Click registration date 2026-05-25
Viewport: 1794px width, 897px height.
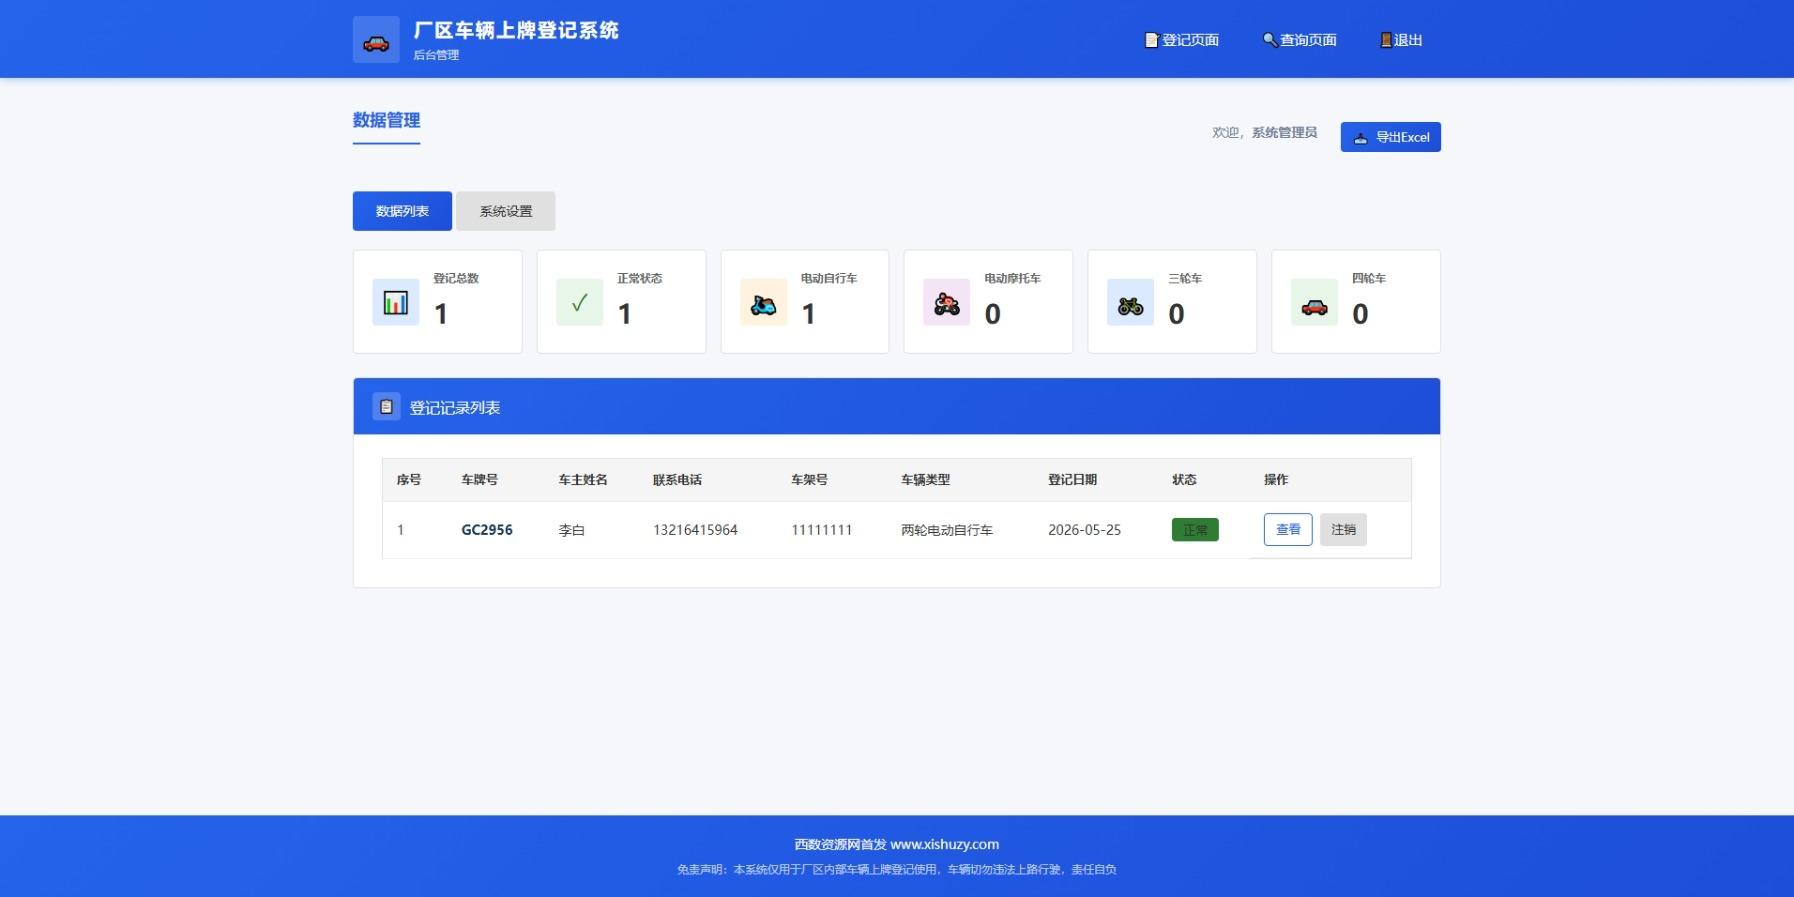tap(1084, 530)
